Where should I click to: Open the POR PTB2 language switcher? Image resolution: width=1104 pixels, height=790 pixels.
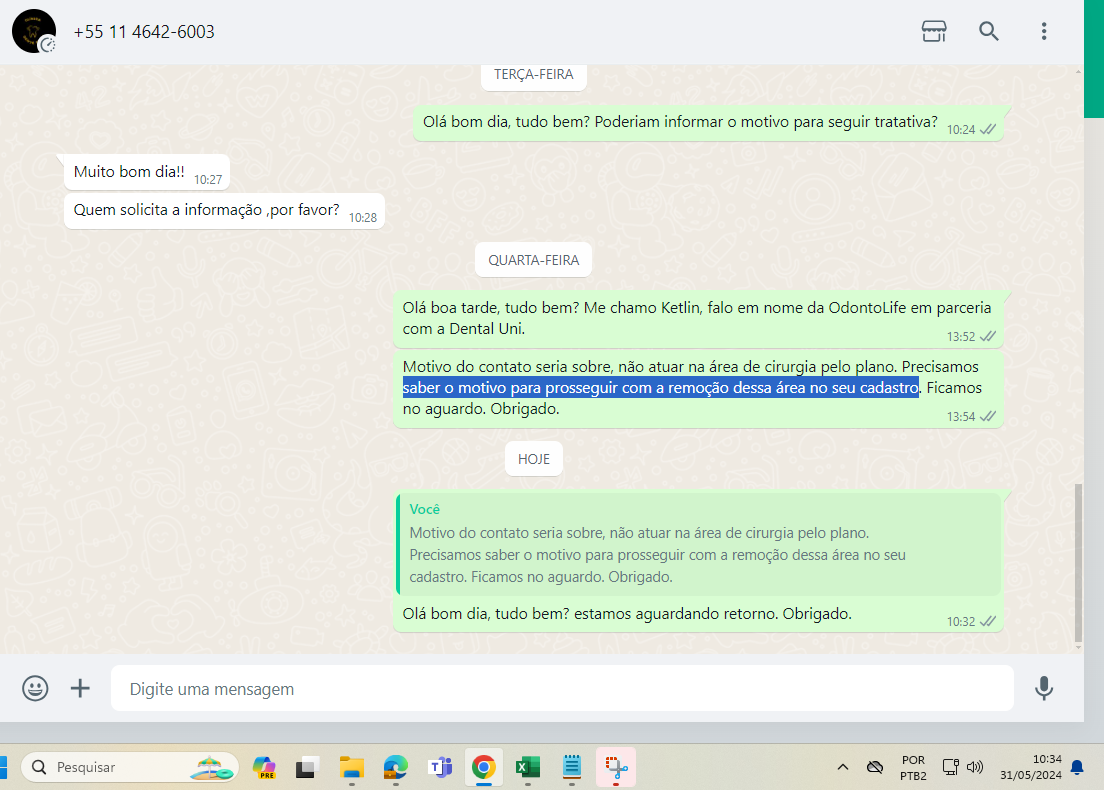pyautogui.click(x=912, y=767)
